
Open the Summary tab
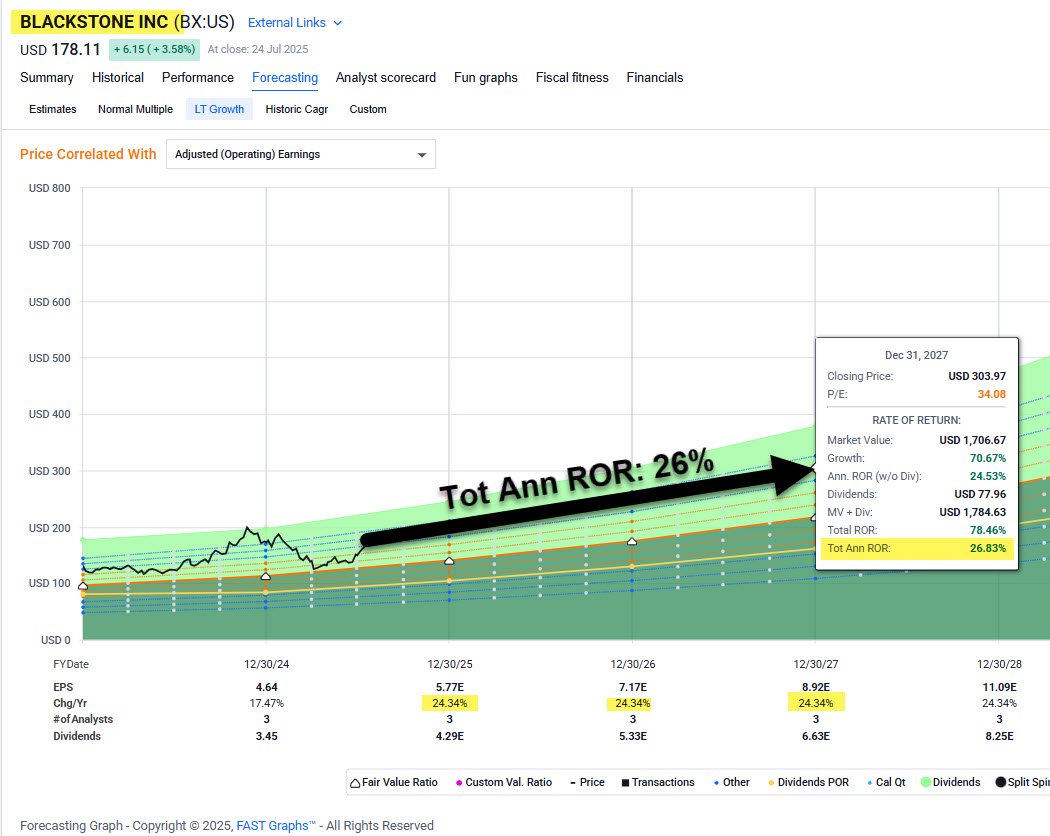pos(47,78)
